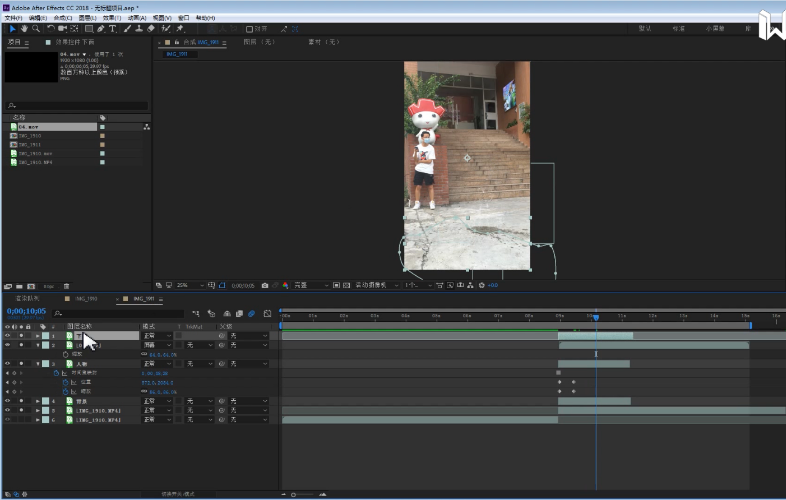
Task: Select the Puppet Pin tool
Action: (x=180, y=29)
